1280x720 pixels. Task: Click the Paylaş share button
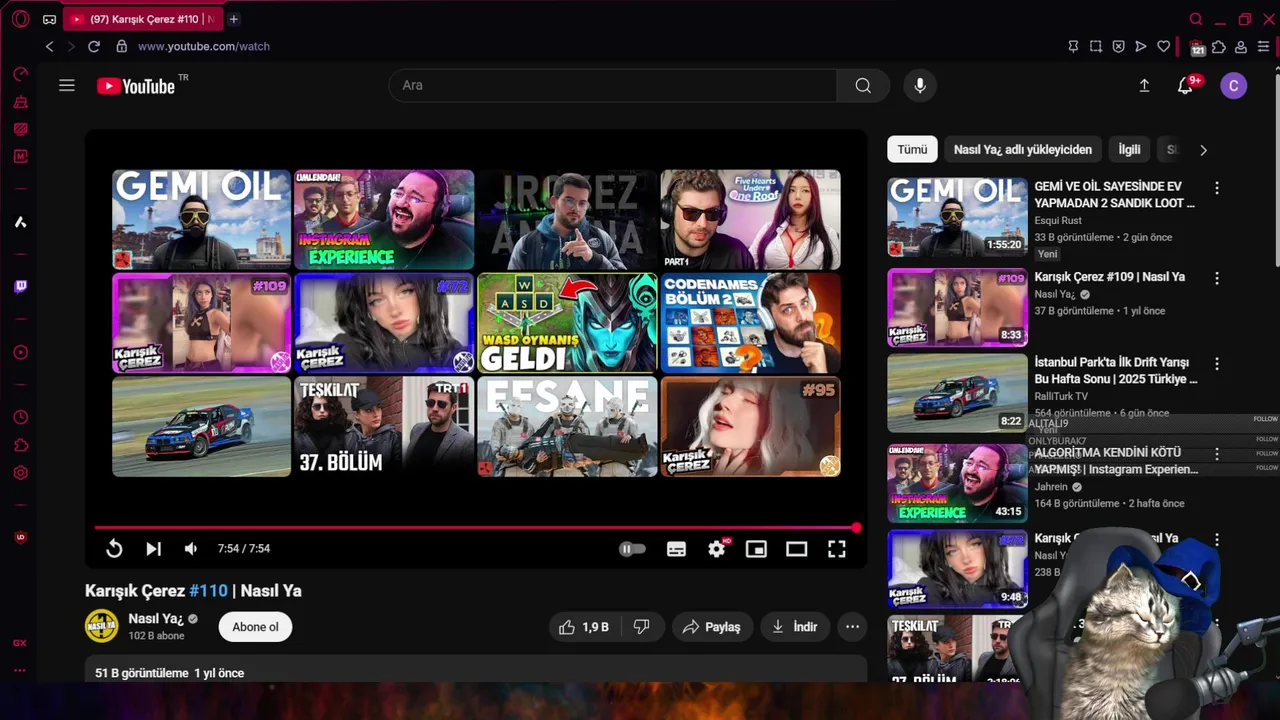click(x=712, y=627)
